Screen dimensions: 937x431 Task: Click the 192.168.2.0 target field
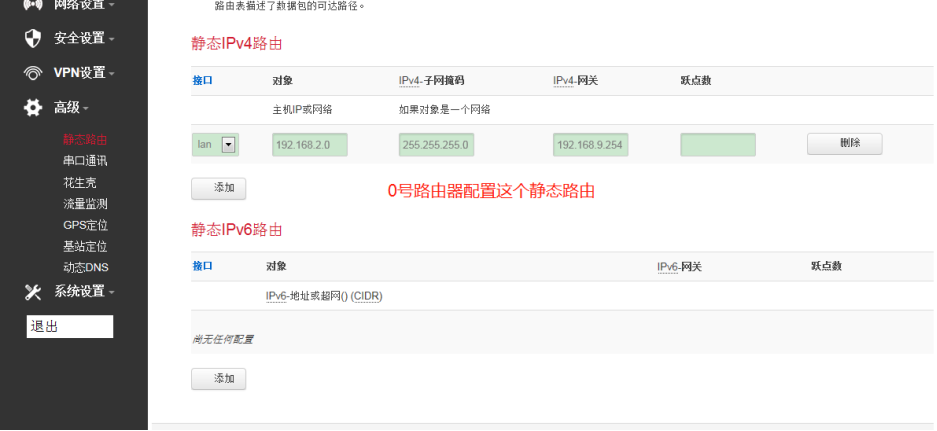(309, 145)
